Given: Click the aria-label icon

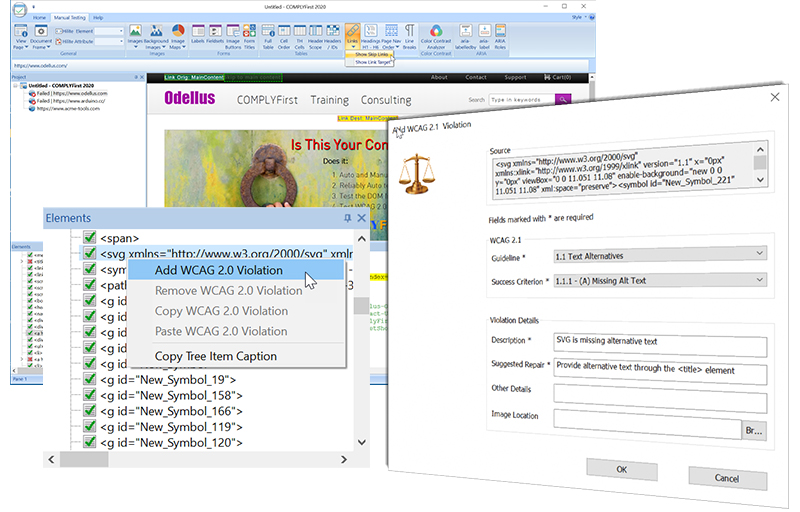Looking at the screenshot, I should [485, 36].
